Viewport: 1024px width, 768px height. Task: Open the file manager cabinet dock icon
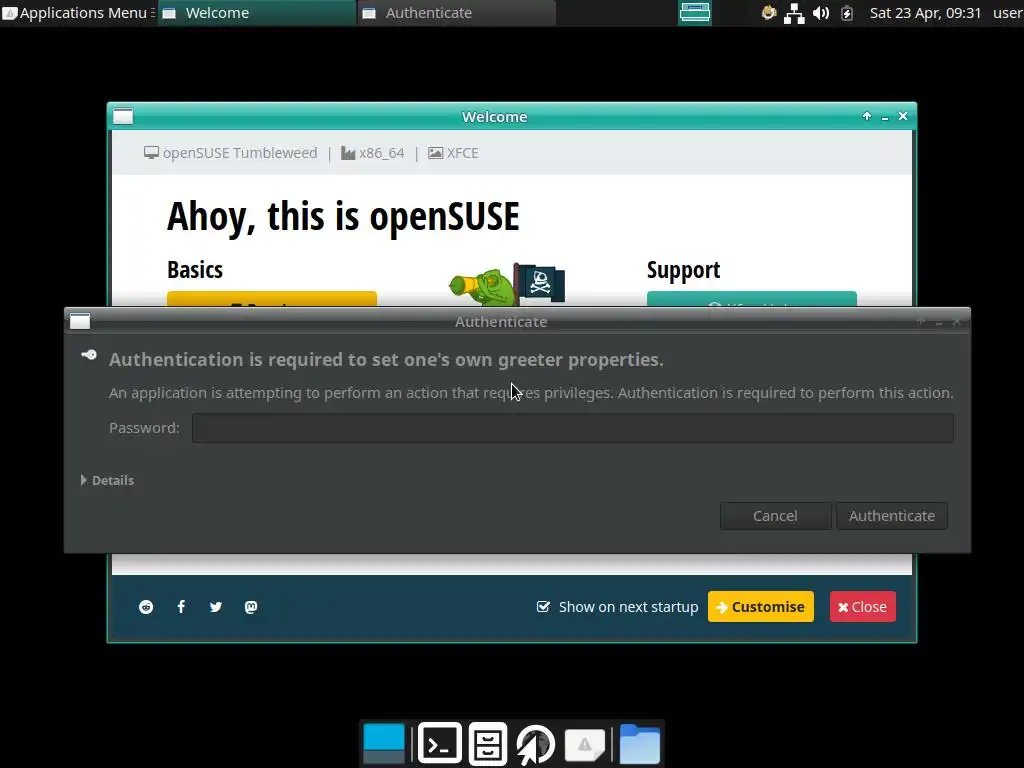pos(488,743)
